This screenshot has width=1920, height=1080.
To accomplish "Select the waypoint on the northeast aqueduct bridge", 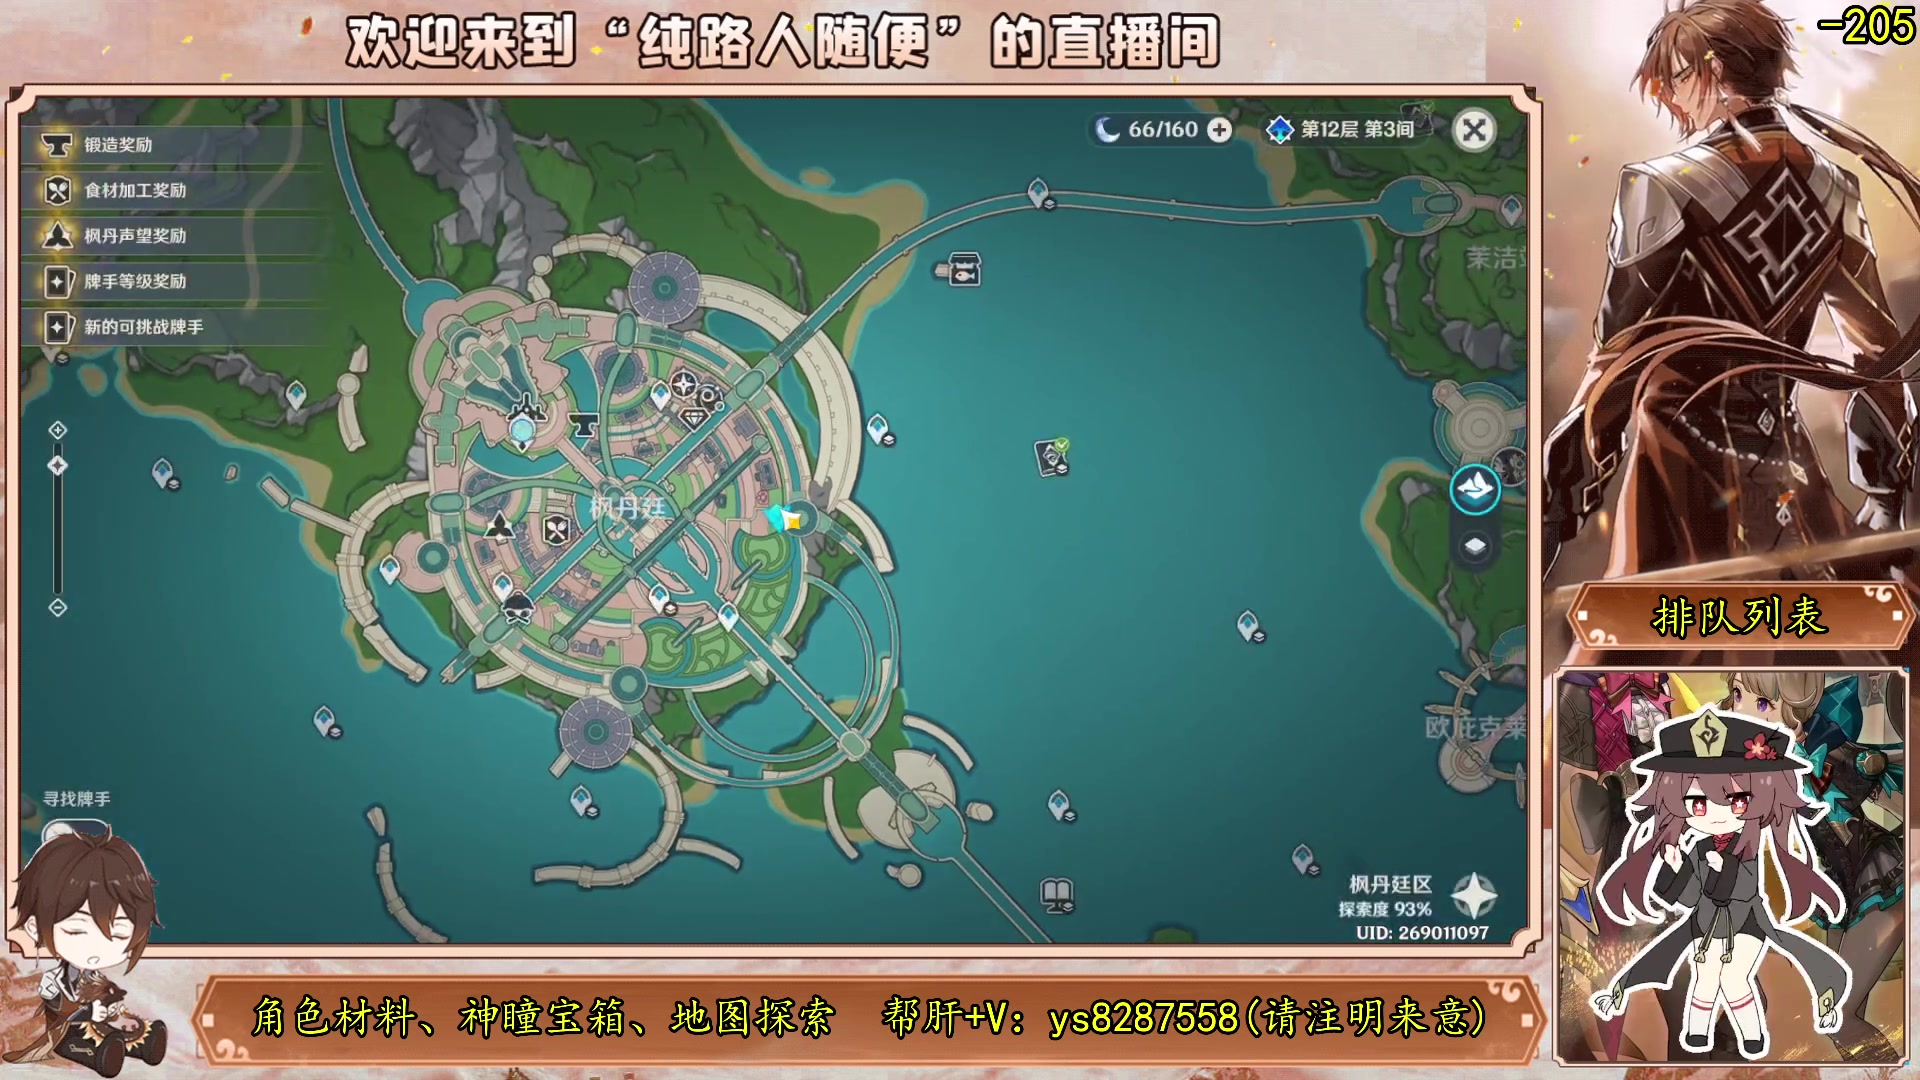I will [1039, 191].
